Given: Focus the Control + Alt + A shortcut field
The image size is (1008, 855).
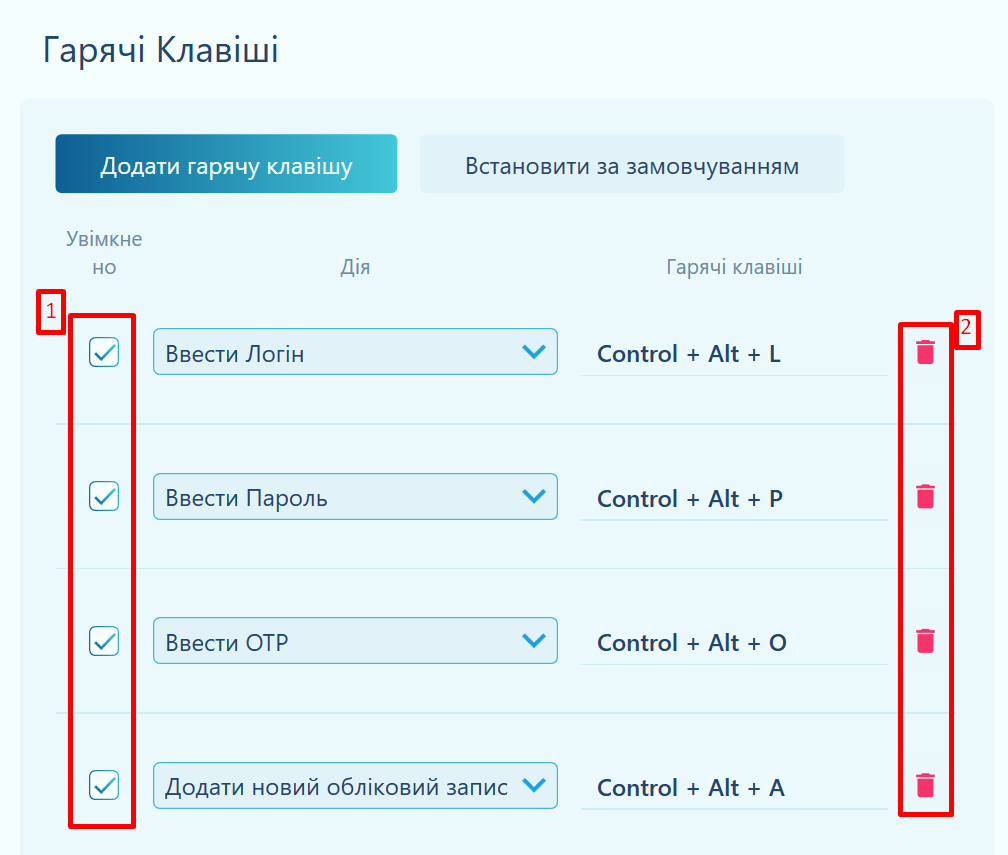Looking at the screenshot, I should 734,788.
